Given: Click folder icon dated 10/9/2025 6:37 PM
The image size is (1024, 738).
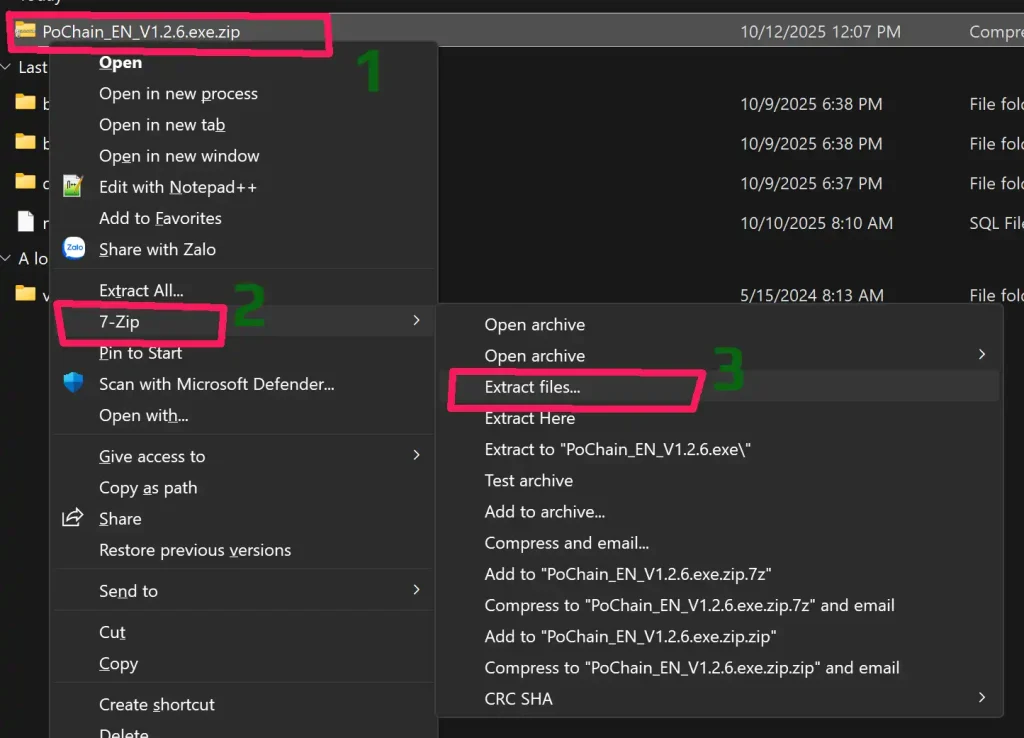Looking at the screenshot, I should [26, 182].
